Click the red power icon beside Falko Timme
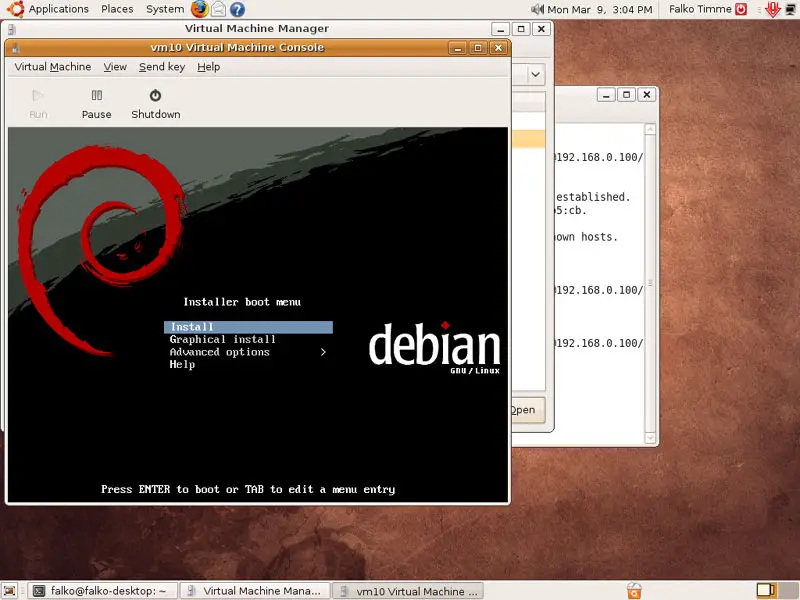 741,9
